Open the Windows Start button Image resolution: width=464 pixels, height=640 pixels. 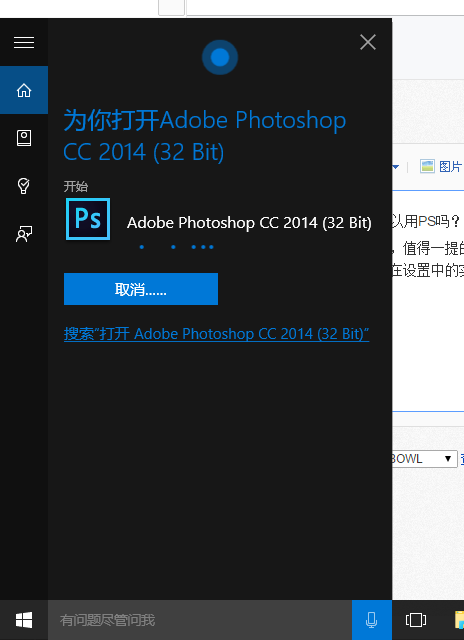tap(24, 620)
